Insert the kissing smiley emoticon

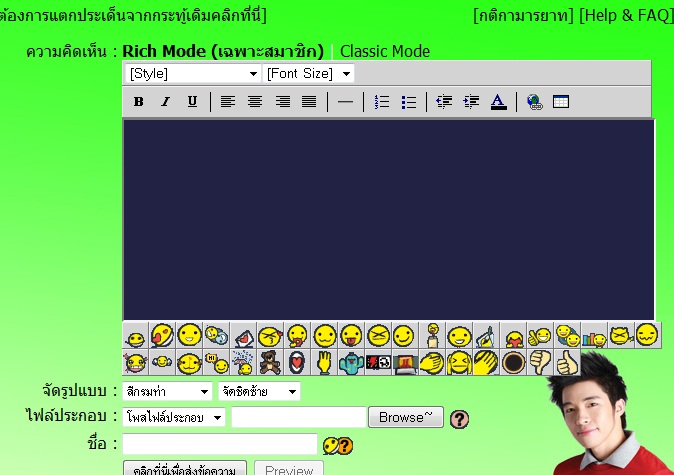pyautogui.click(x=270, y=335)
